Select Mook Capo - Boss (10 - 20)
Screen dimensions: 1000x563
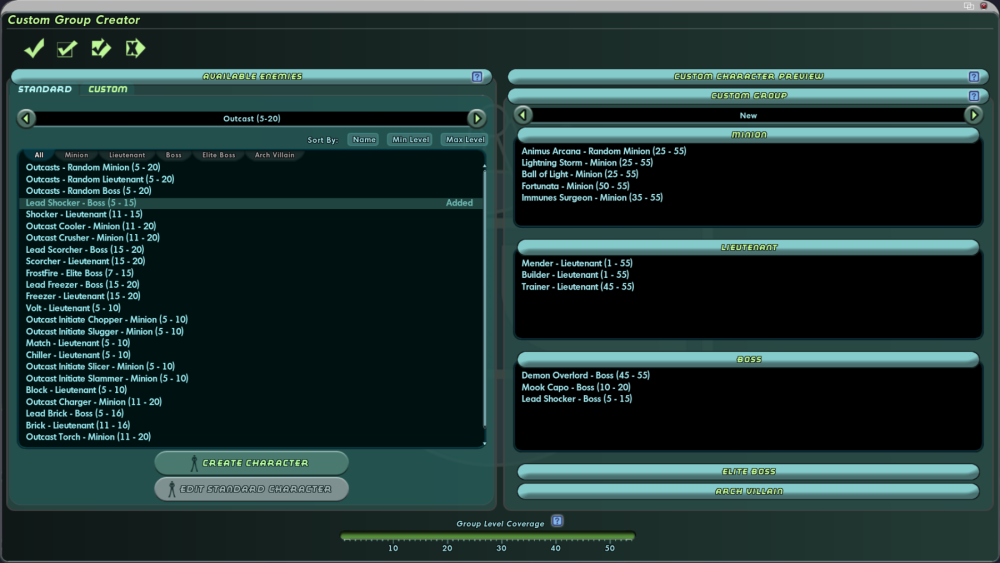(x=576, y=388)
